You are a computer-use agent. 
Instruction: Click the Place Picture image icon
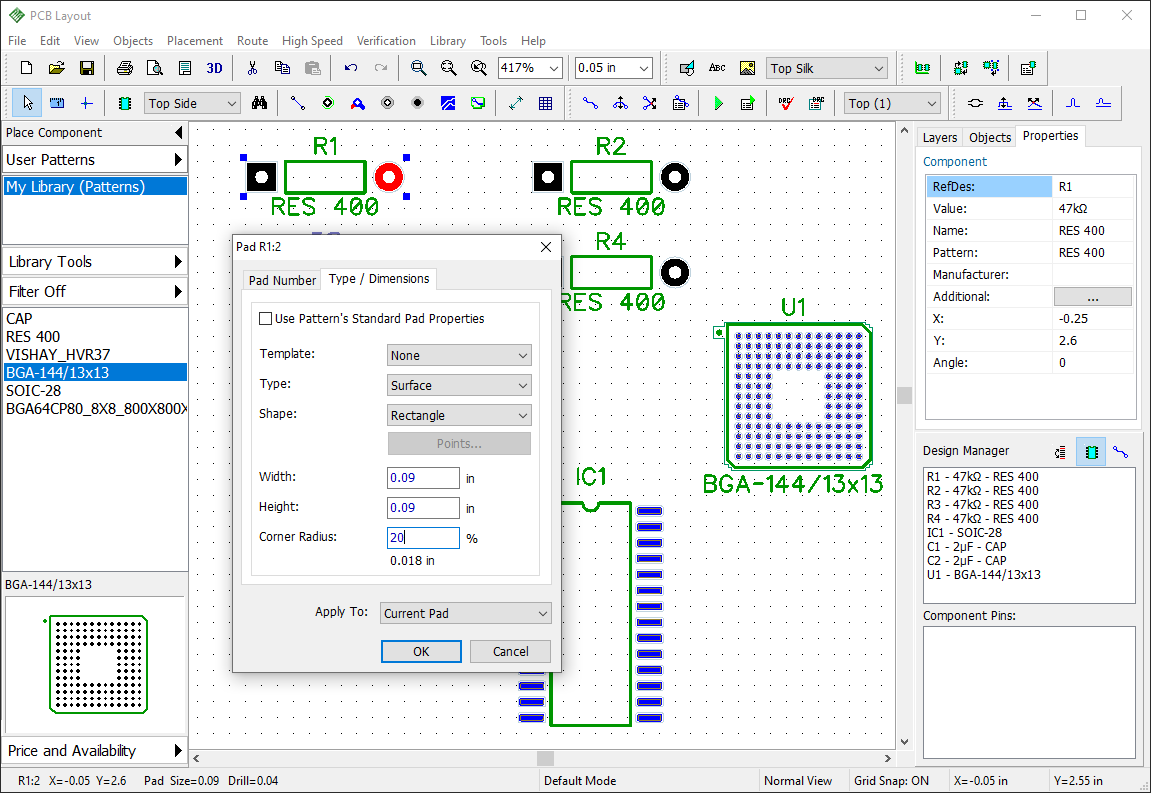(747, 68)
